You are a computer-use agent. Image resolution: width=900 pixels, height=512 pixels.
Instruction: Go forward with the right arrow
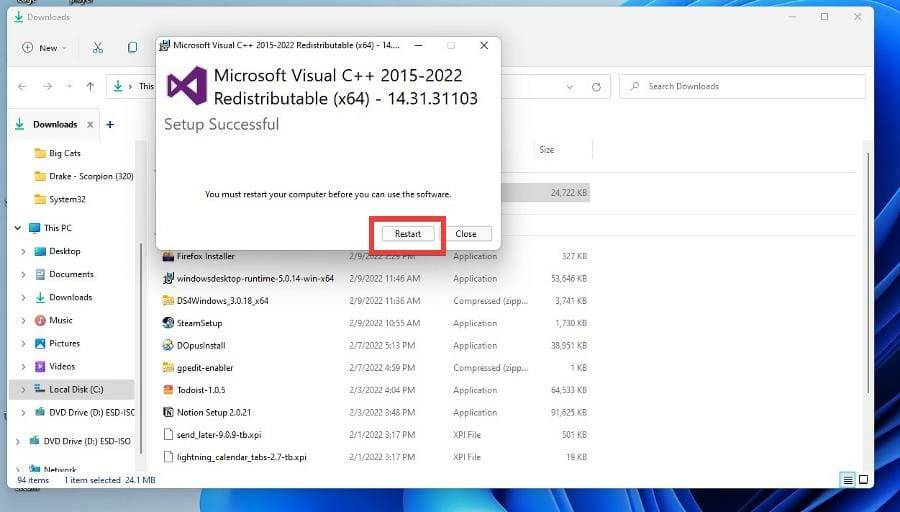click(48, 86)
